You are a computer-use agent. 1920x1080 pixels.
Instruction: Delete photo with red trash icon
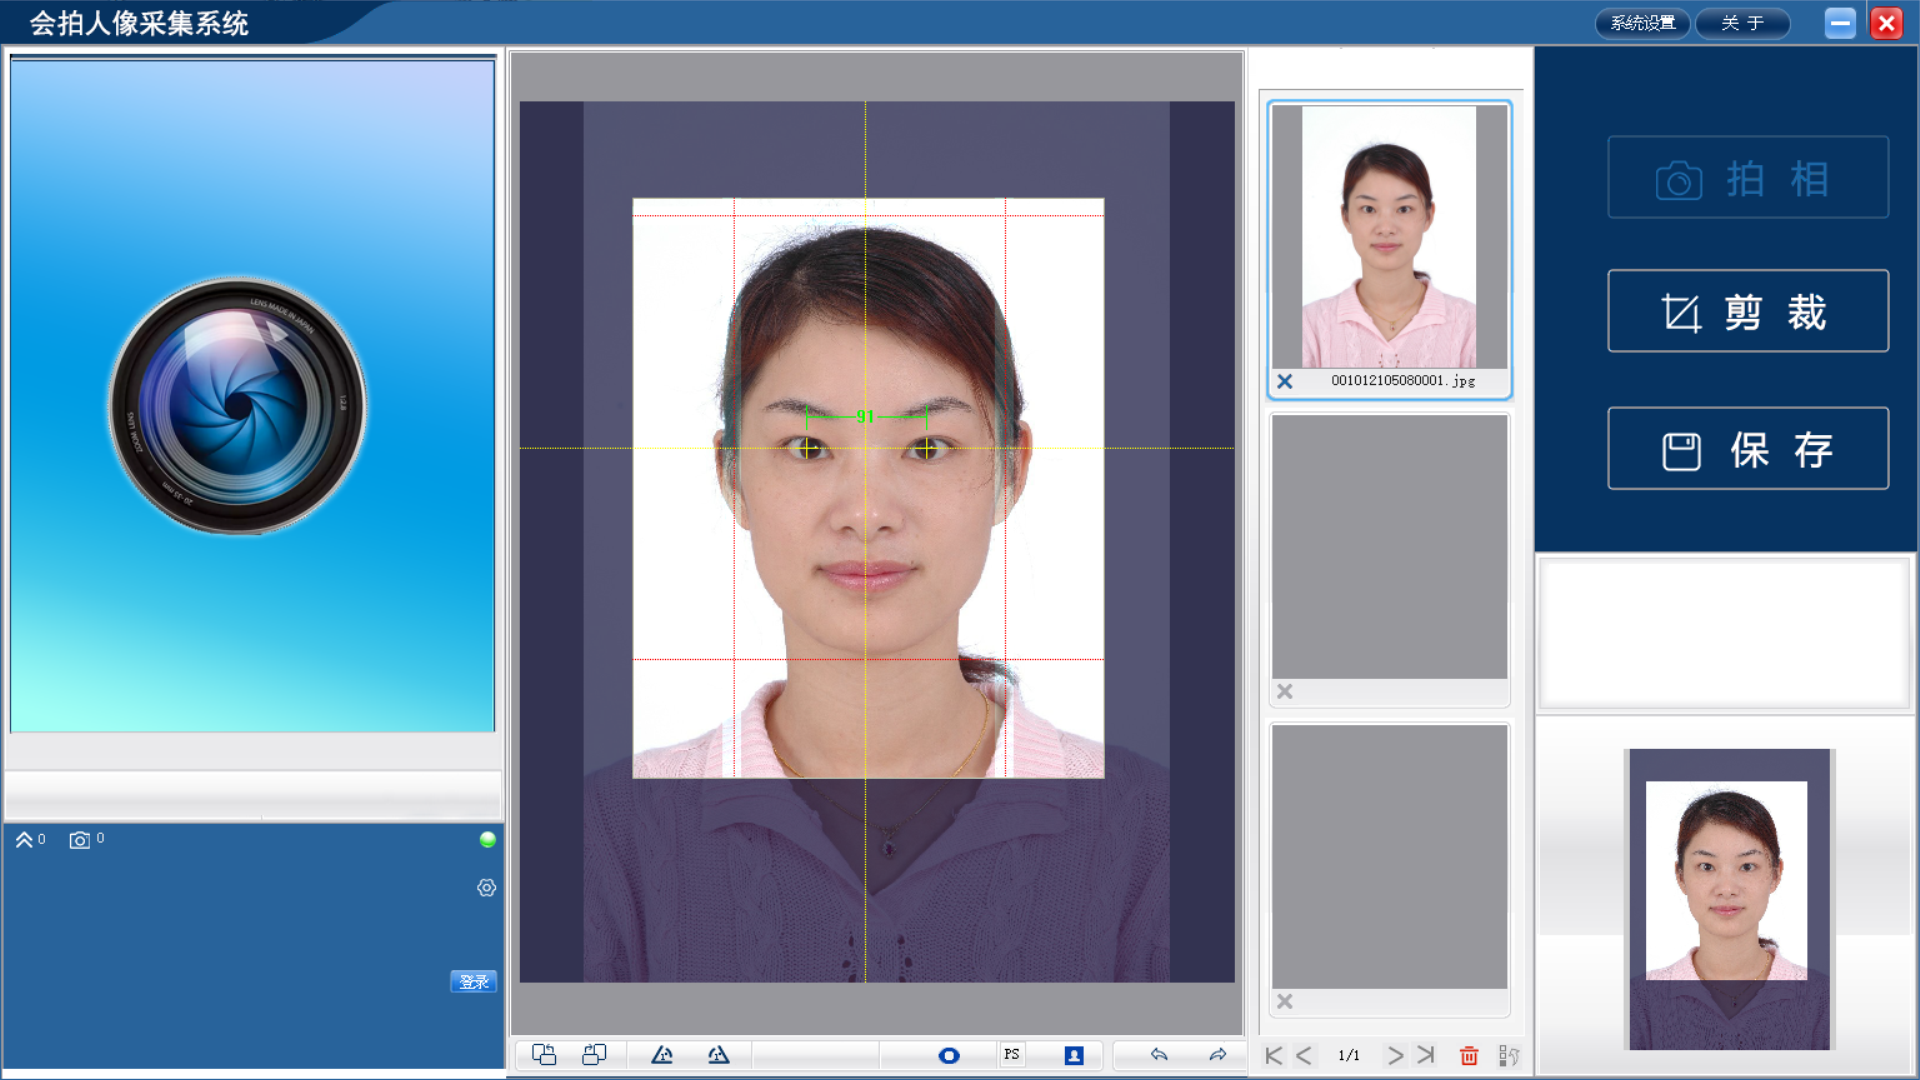tap(1468, 1055)
